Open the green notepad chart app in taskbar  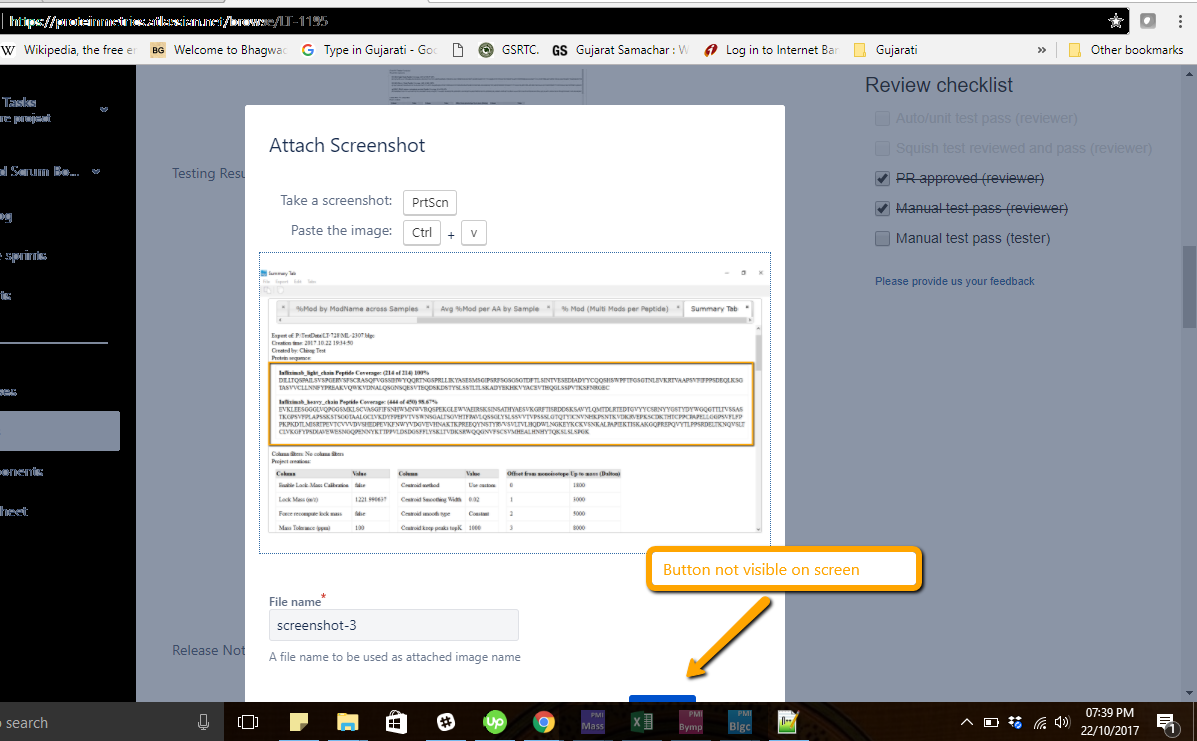788,722
